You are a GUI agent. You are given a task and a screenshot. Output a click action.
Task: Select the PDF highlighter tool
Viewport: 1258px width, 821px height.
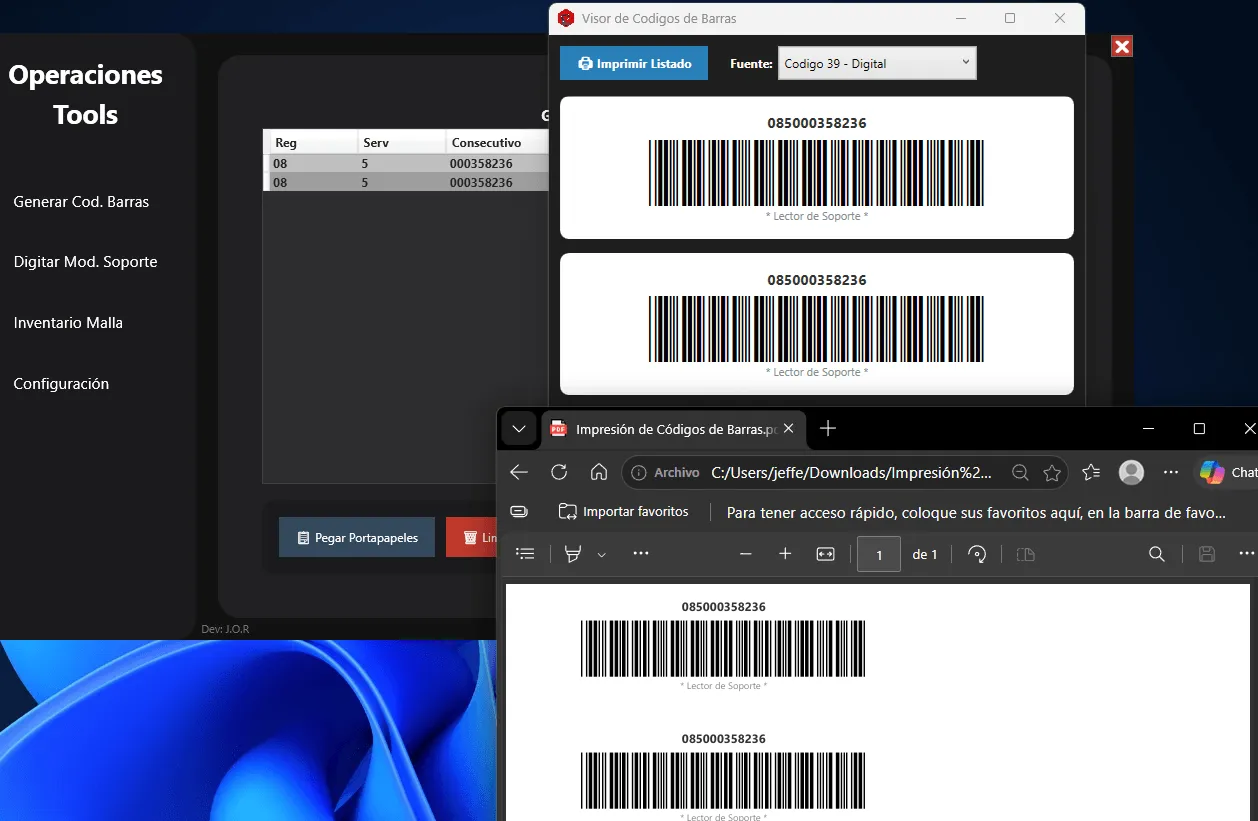[573, 553]
